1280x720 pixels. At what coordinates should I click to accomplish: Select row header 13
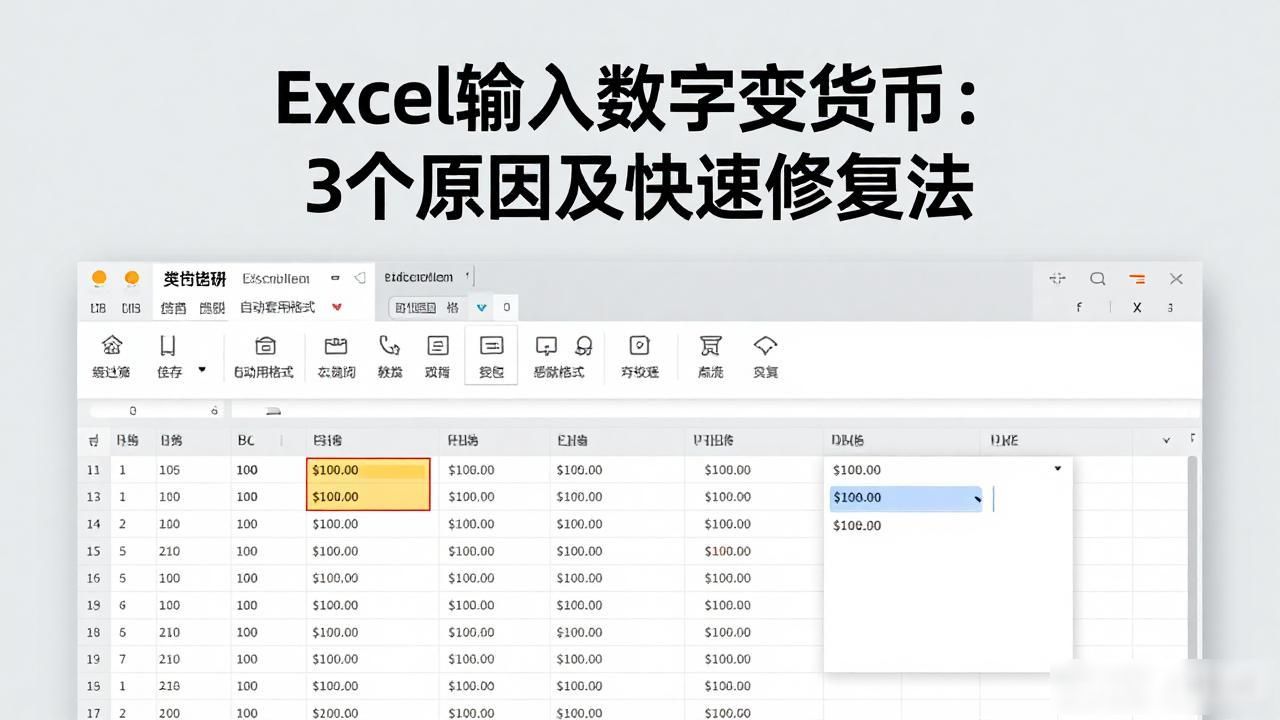[x=93, y=497]
